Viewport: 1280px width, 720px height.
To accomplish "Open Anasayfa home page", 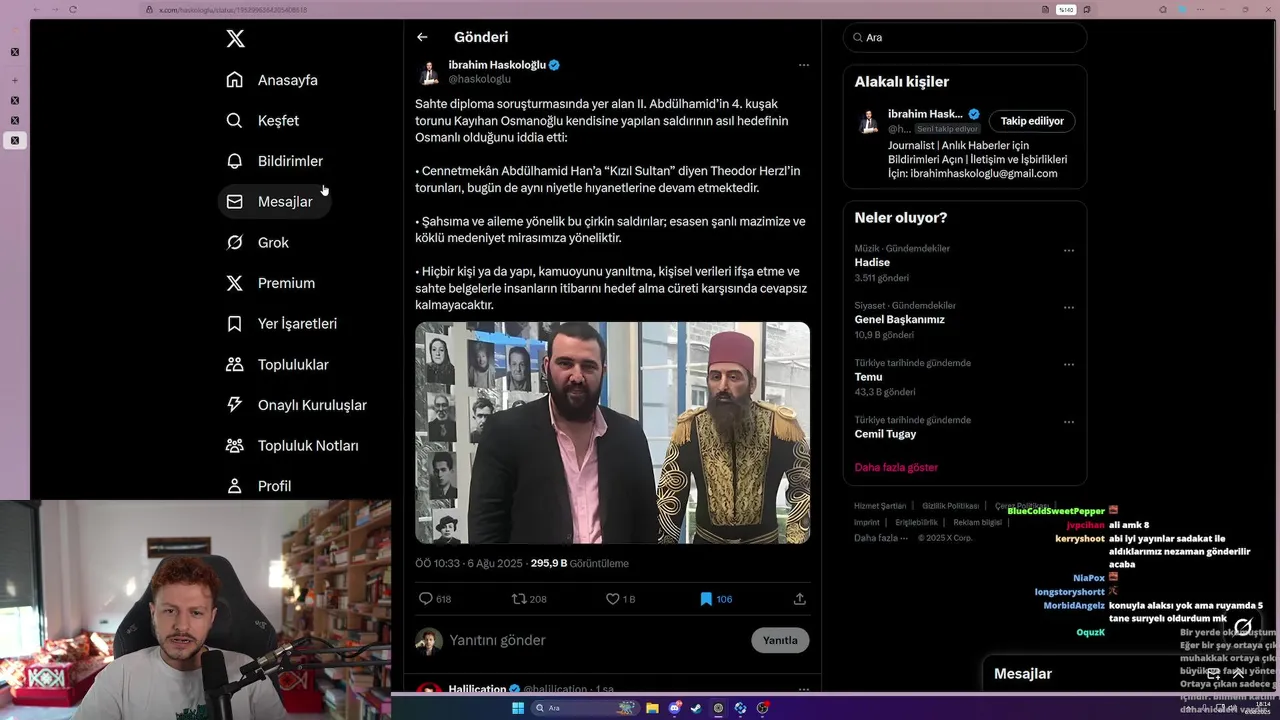I will (x=272, y=80).
